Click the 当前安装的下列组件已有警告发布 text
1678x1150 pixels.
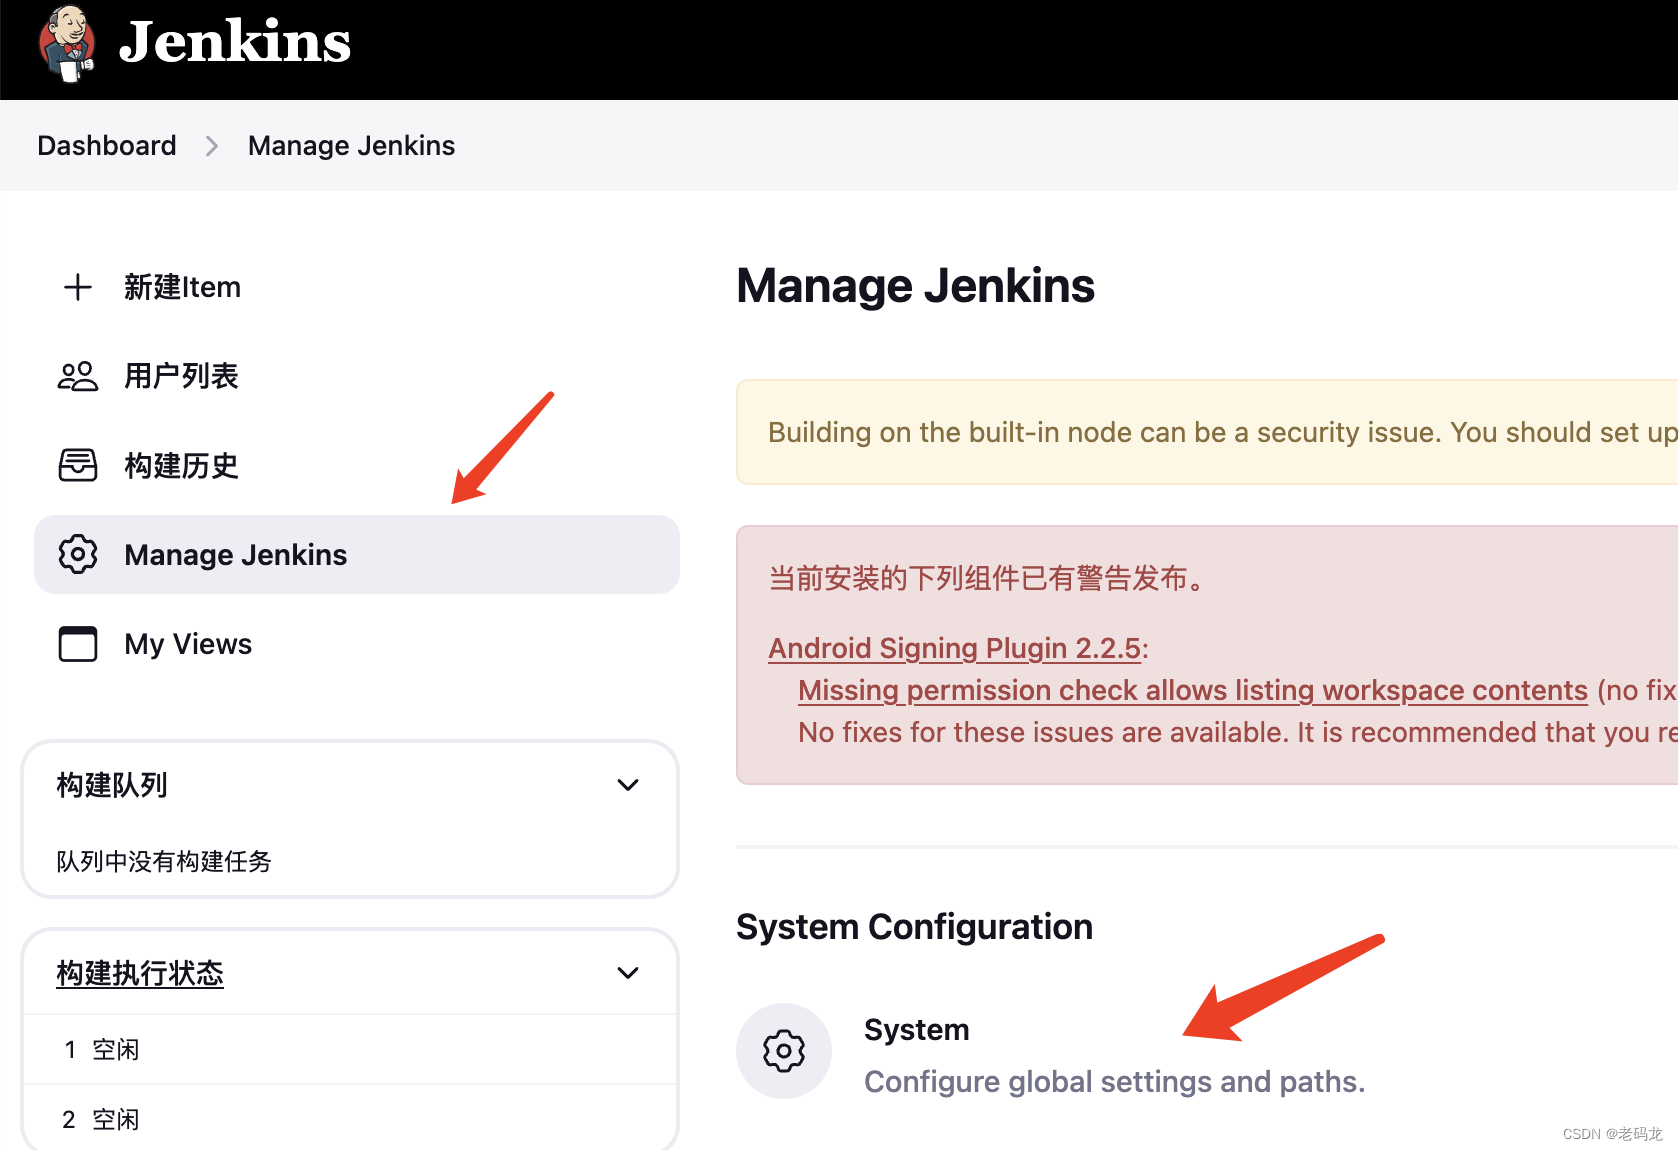(987, 578)
